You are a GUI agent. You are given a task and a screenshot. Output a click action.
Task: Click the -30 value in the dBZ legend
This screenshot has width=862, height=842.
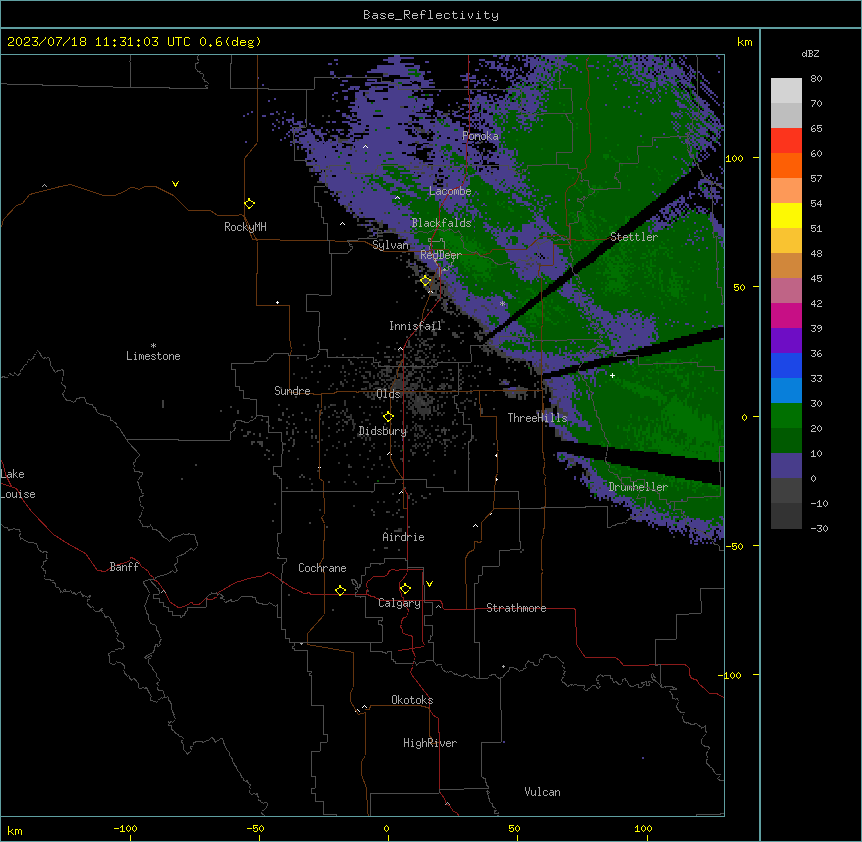[x=819, y=529]
